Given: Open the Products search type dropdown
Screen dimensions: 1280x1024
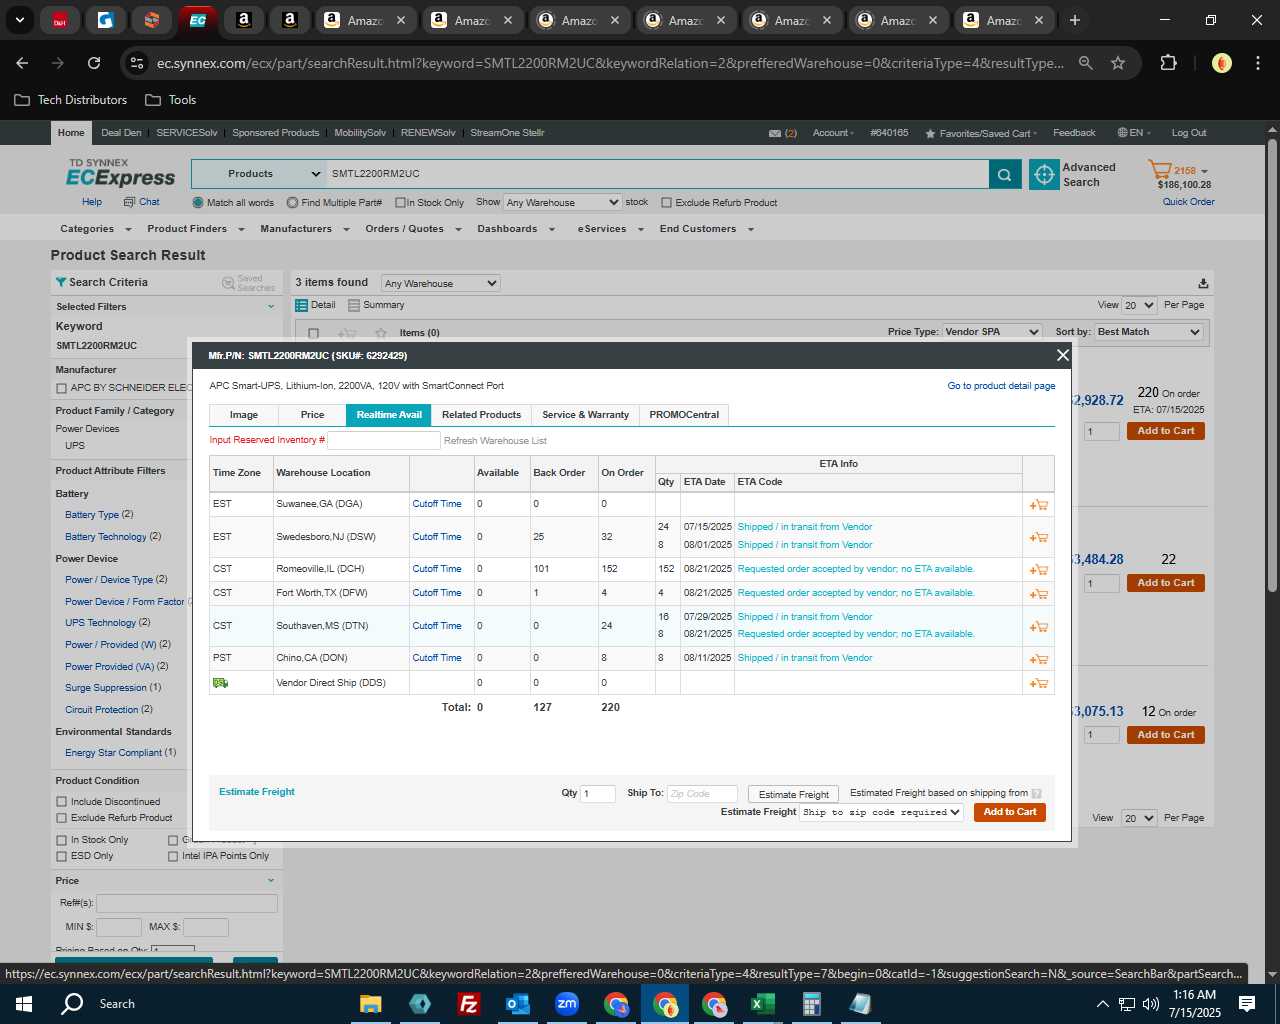Looking at the screenshot, I should [259, 174].
